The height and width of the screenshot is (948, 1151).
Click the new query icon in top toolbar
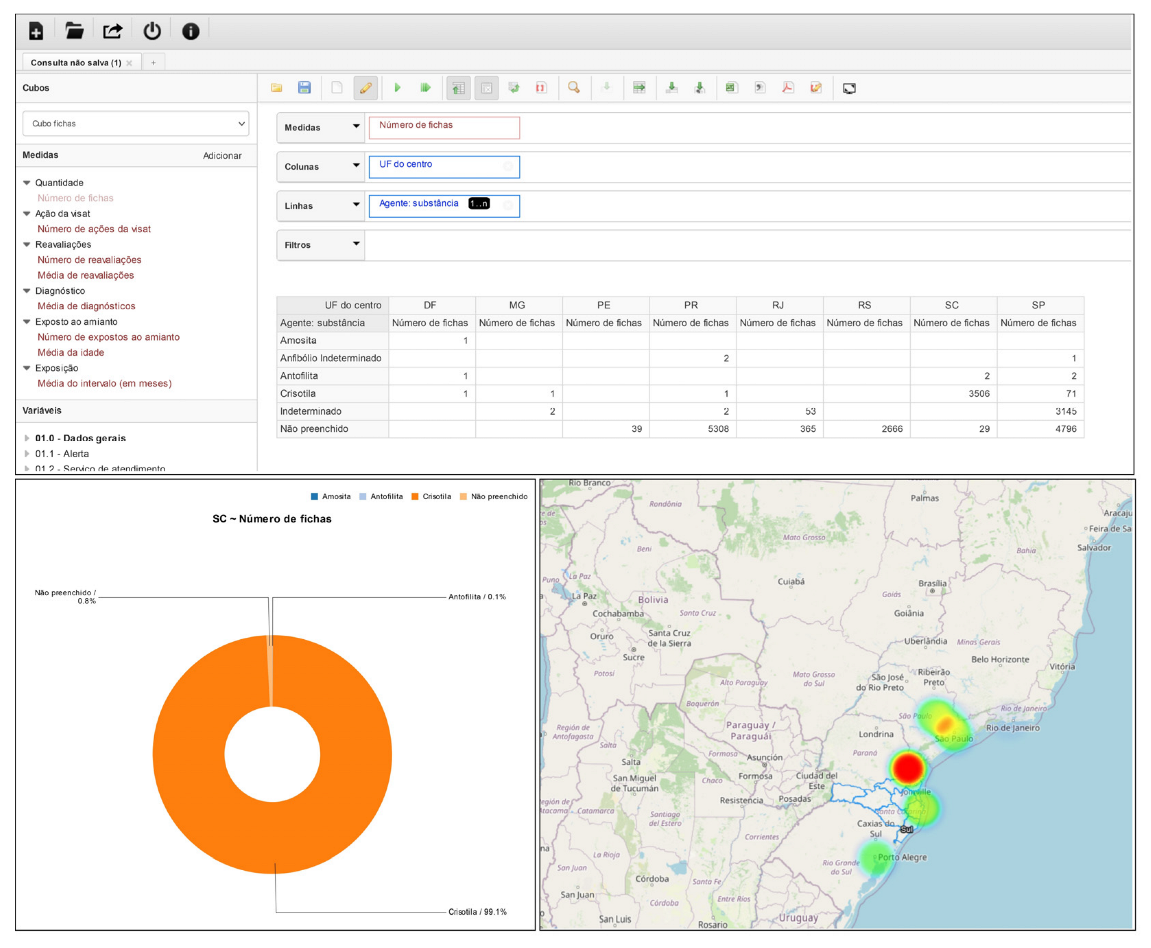pos(36,31)
